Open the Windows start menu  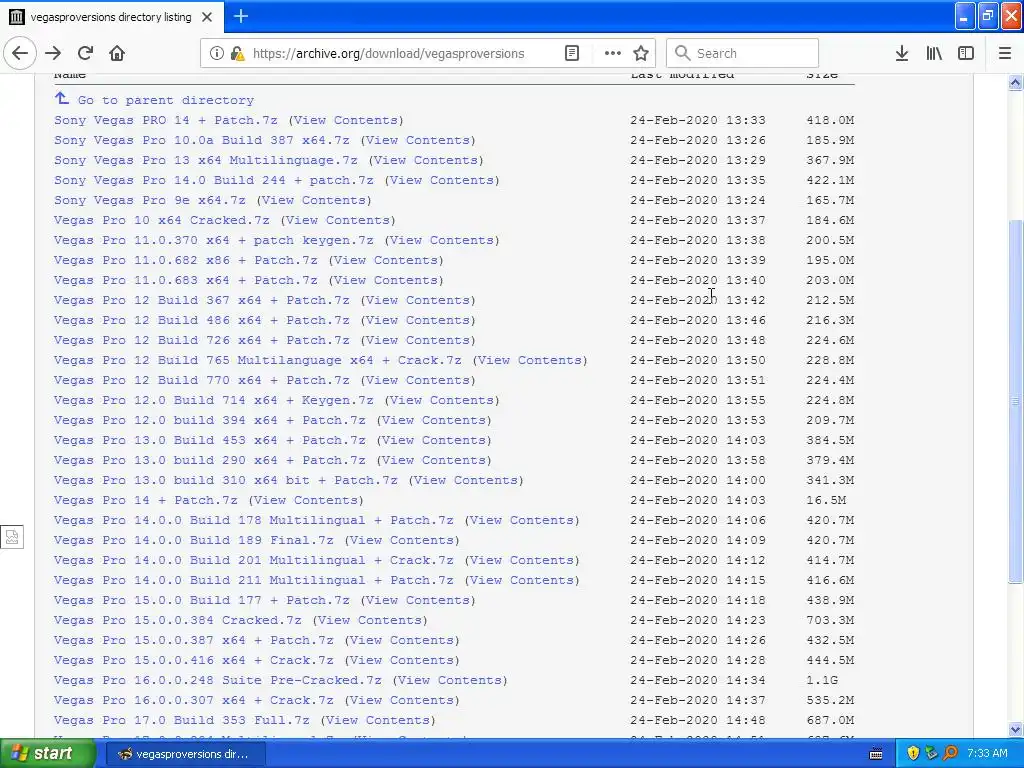(x=47, y=754)
